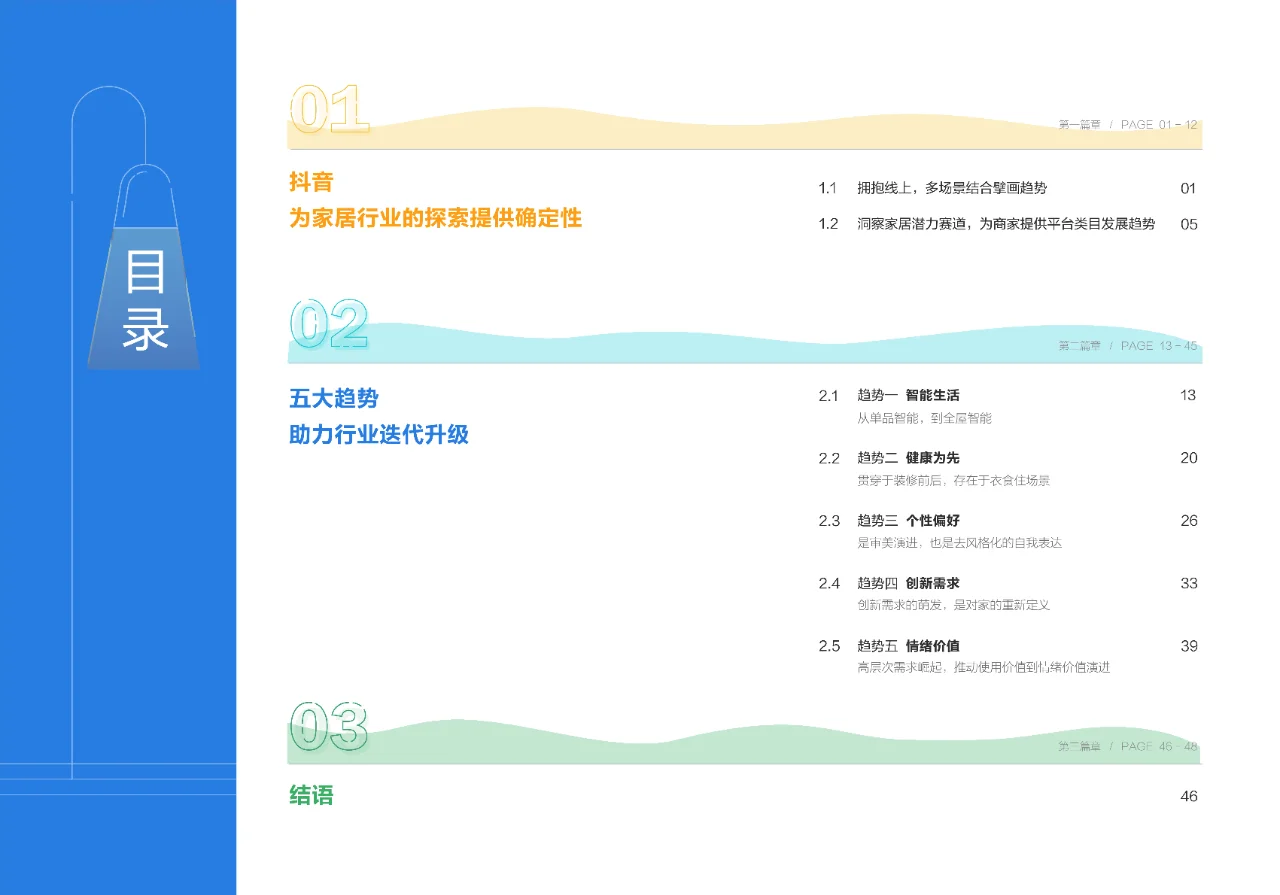Click the large "03" chapter number
This screenshot has height=895, width=1280.
(329, 726)
